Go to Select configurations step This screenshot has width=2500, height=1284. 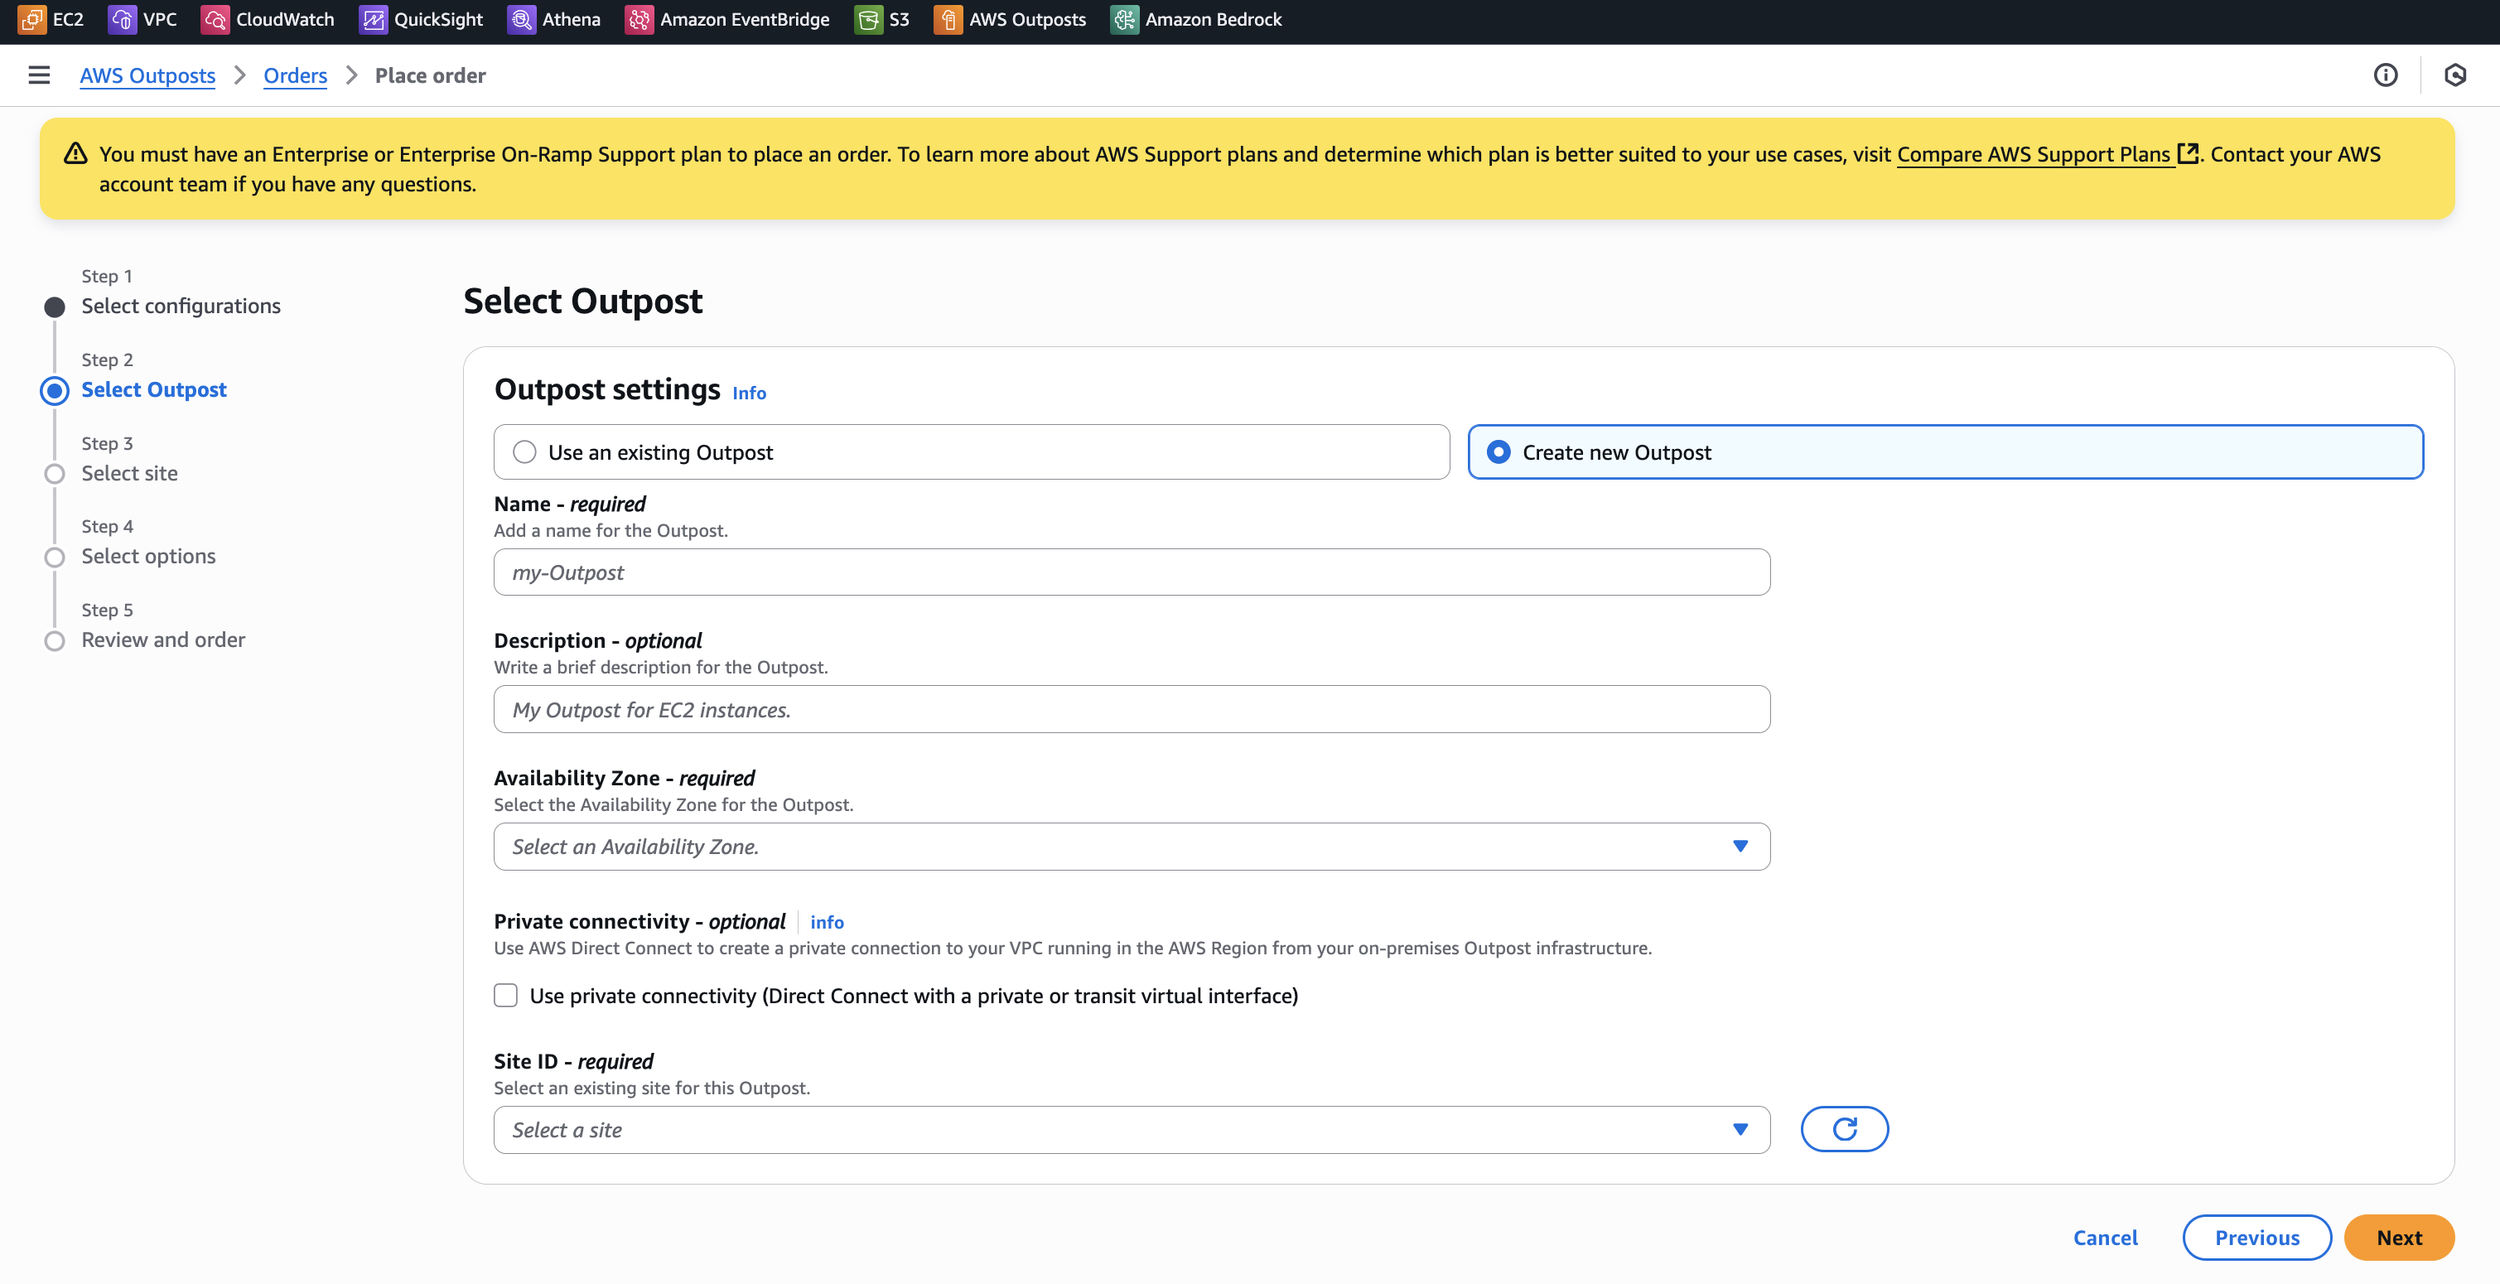pos(181,306)
